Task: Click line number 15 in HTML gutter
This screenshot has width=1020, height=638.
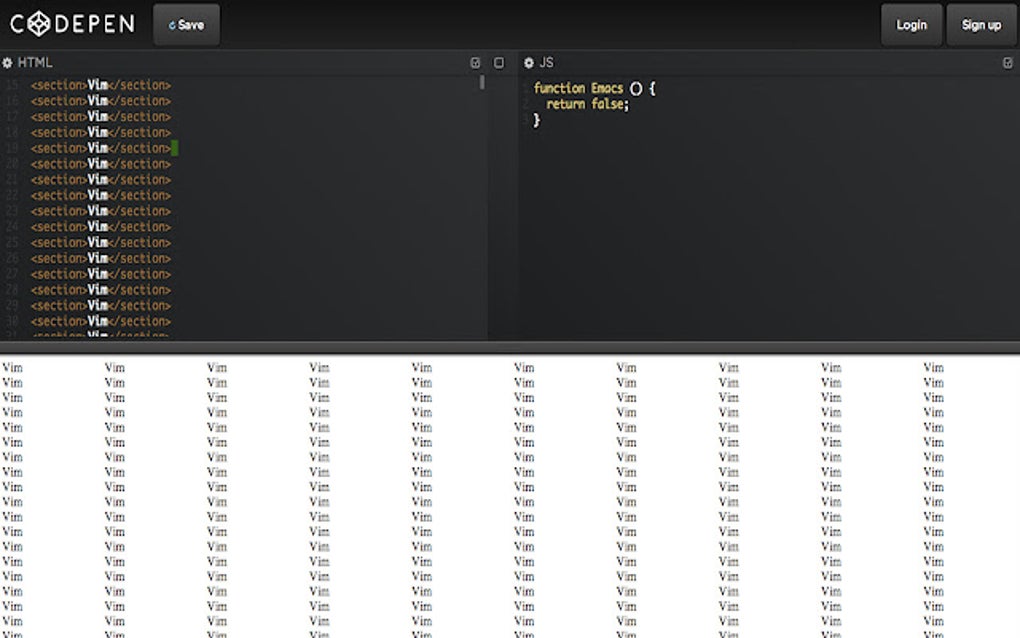Action: (x=16, y=85)
